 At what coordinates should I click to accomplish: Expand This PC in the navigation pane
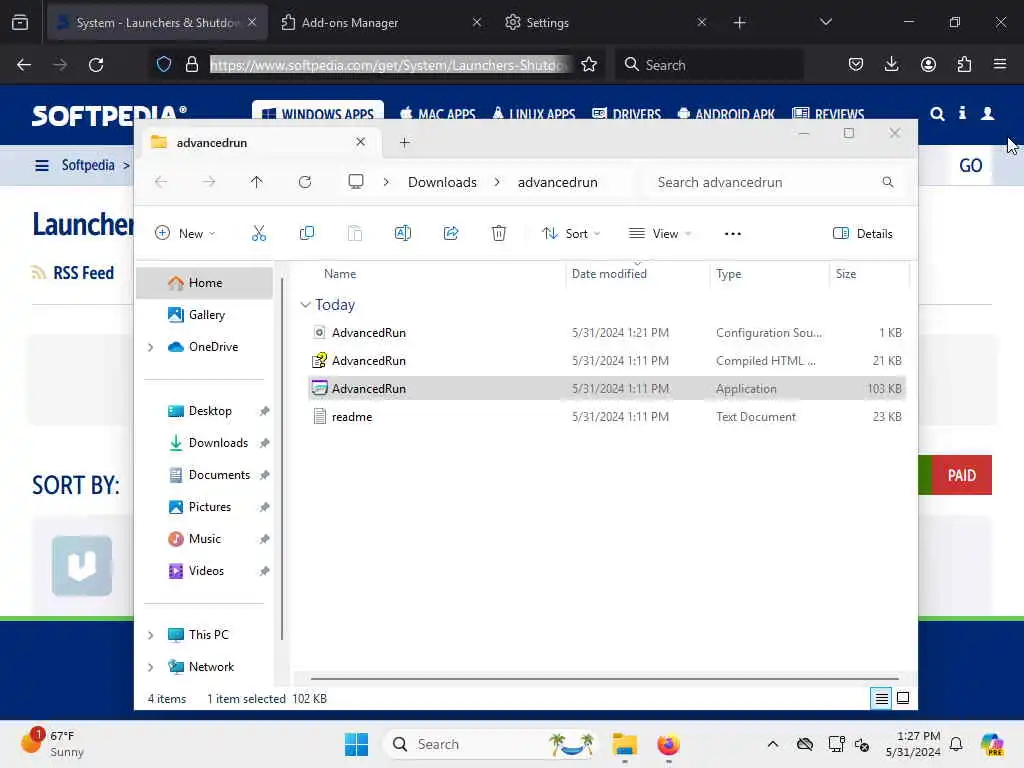click(x=150, y=635)
